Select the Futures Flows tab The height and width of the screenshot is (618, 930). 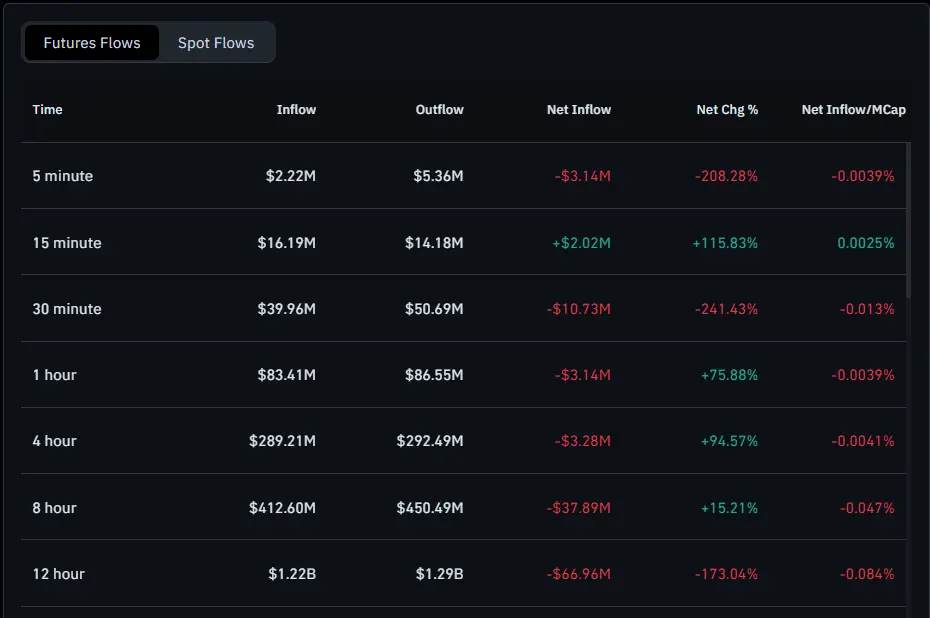pyautogui.click(x=91, y=42)
